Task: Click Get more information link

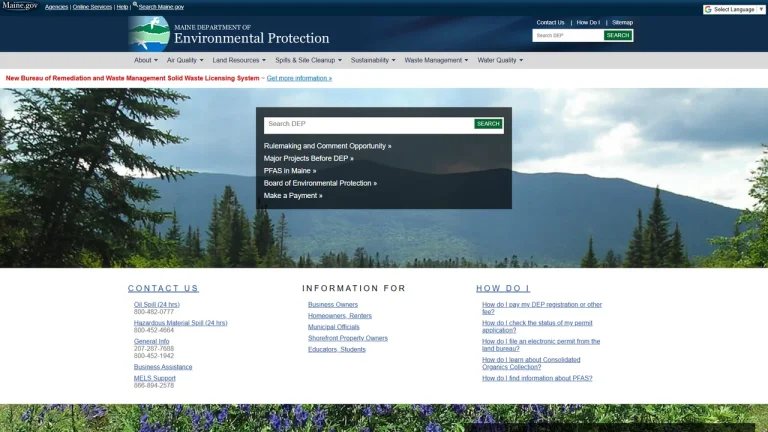Action: [299, 78]
